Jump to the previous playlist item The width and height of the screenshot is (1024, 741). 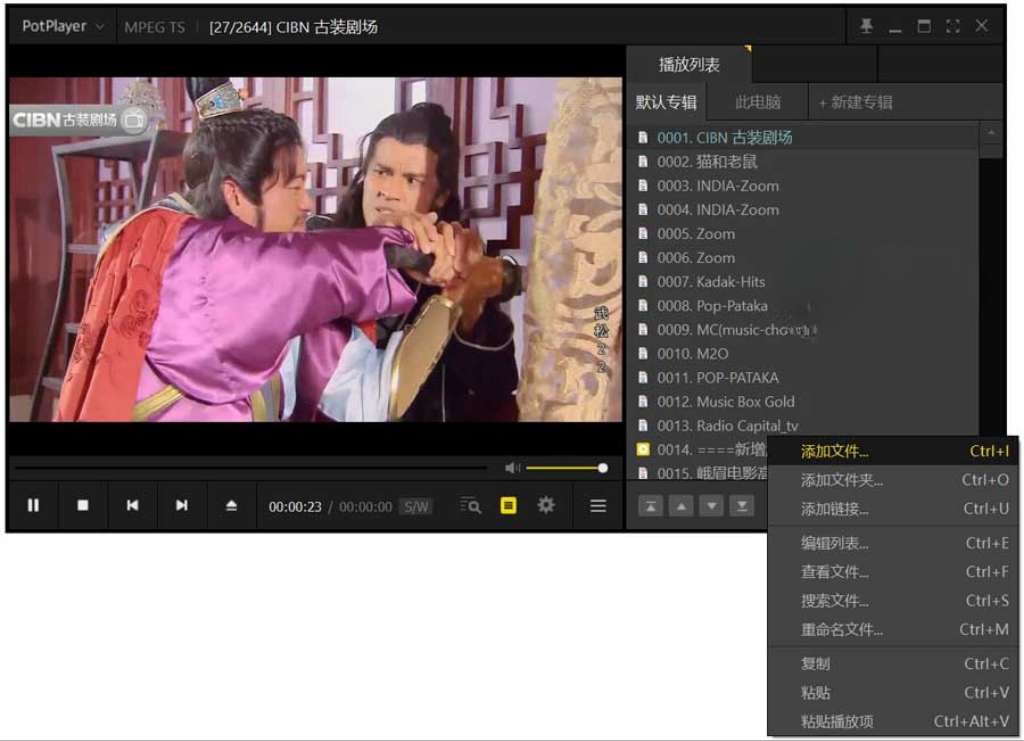pos(132,505)
